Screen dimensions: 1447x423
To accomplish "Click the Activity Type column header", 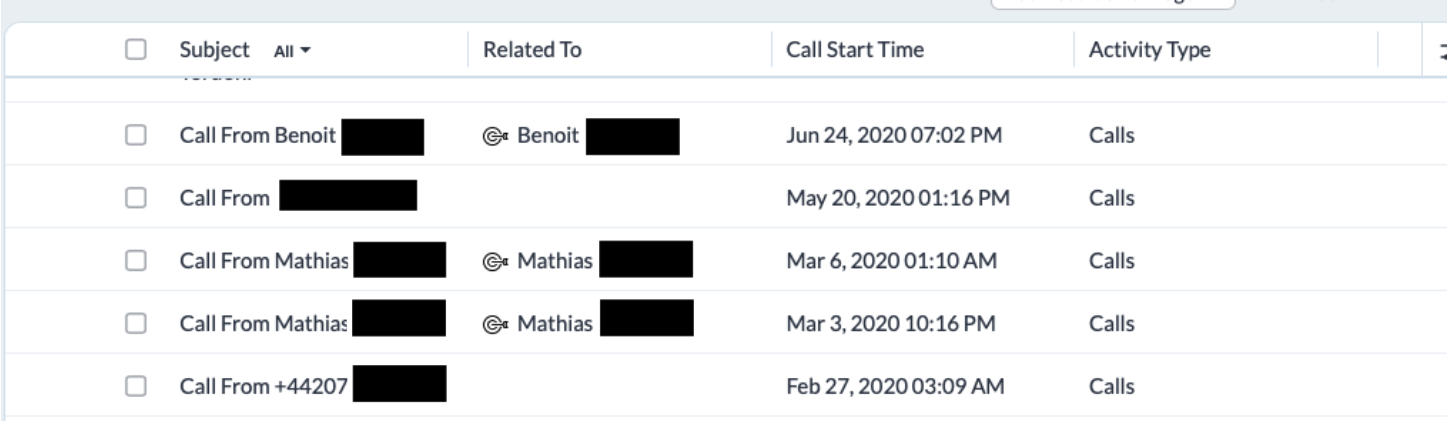I will point(1151,49).
